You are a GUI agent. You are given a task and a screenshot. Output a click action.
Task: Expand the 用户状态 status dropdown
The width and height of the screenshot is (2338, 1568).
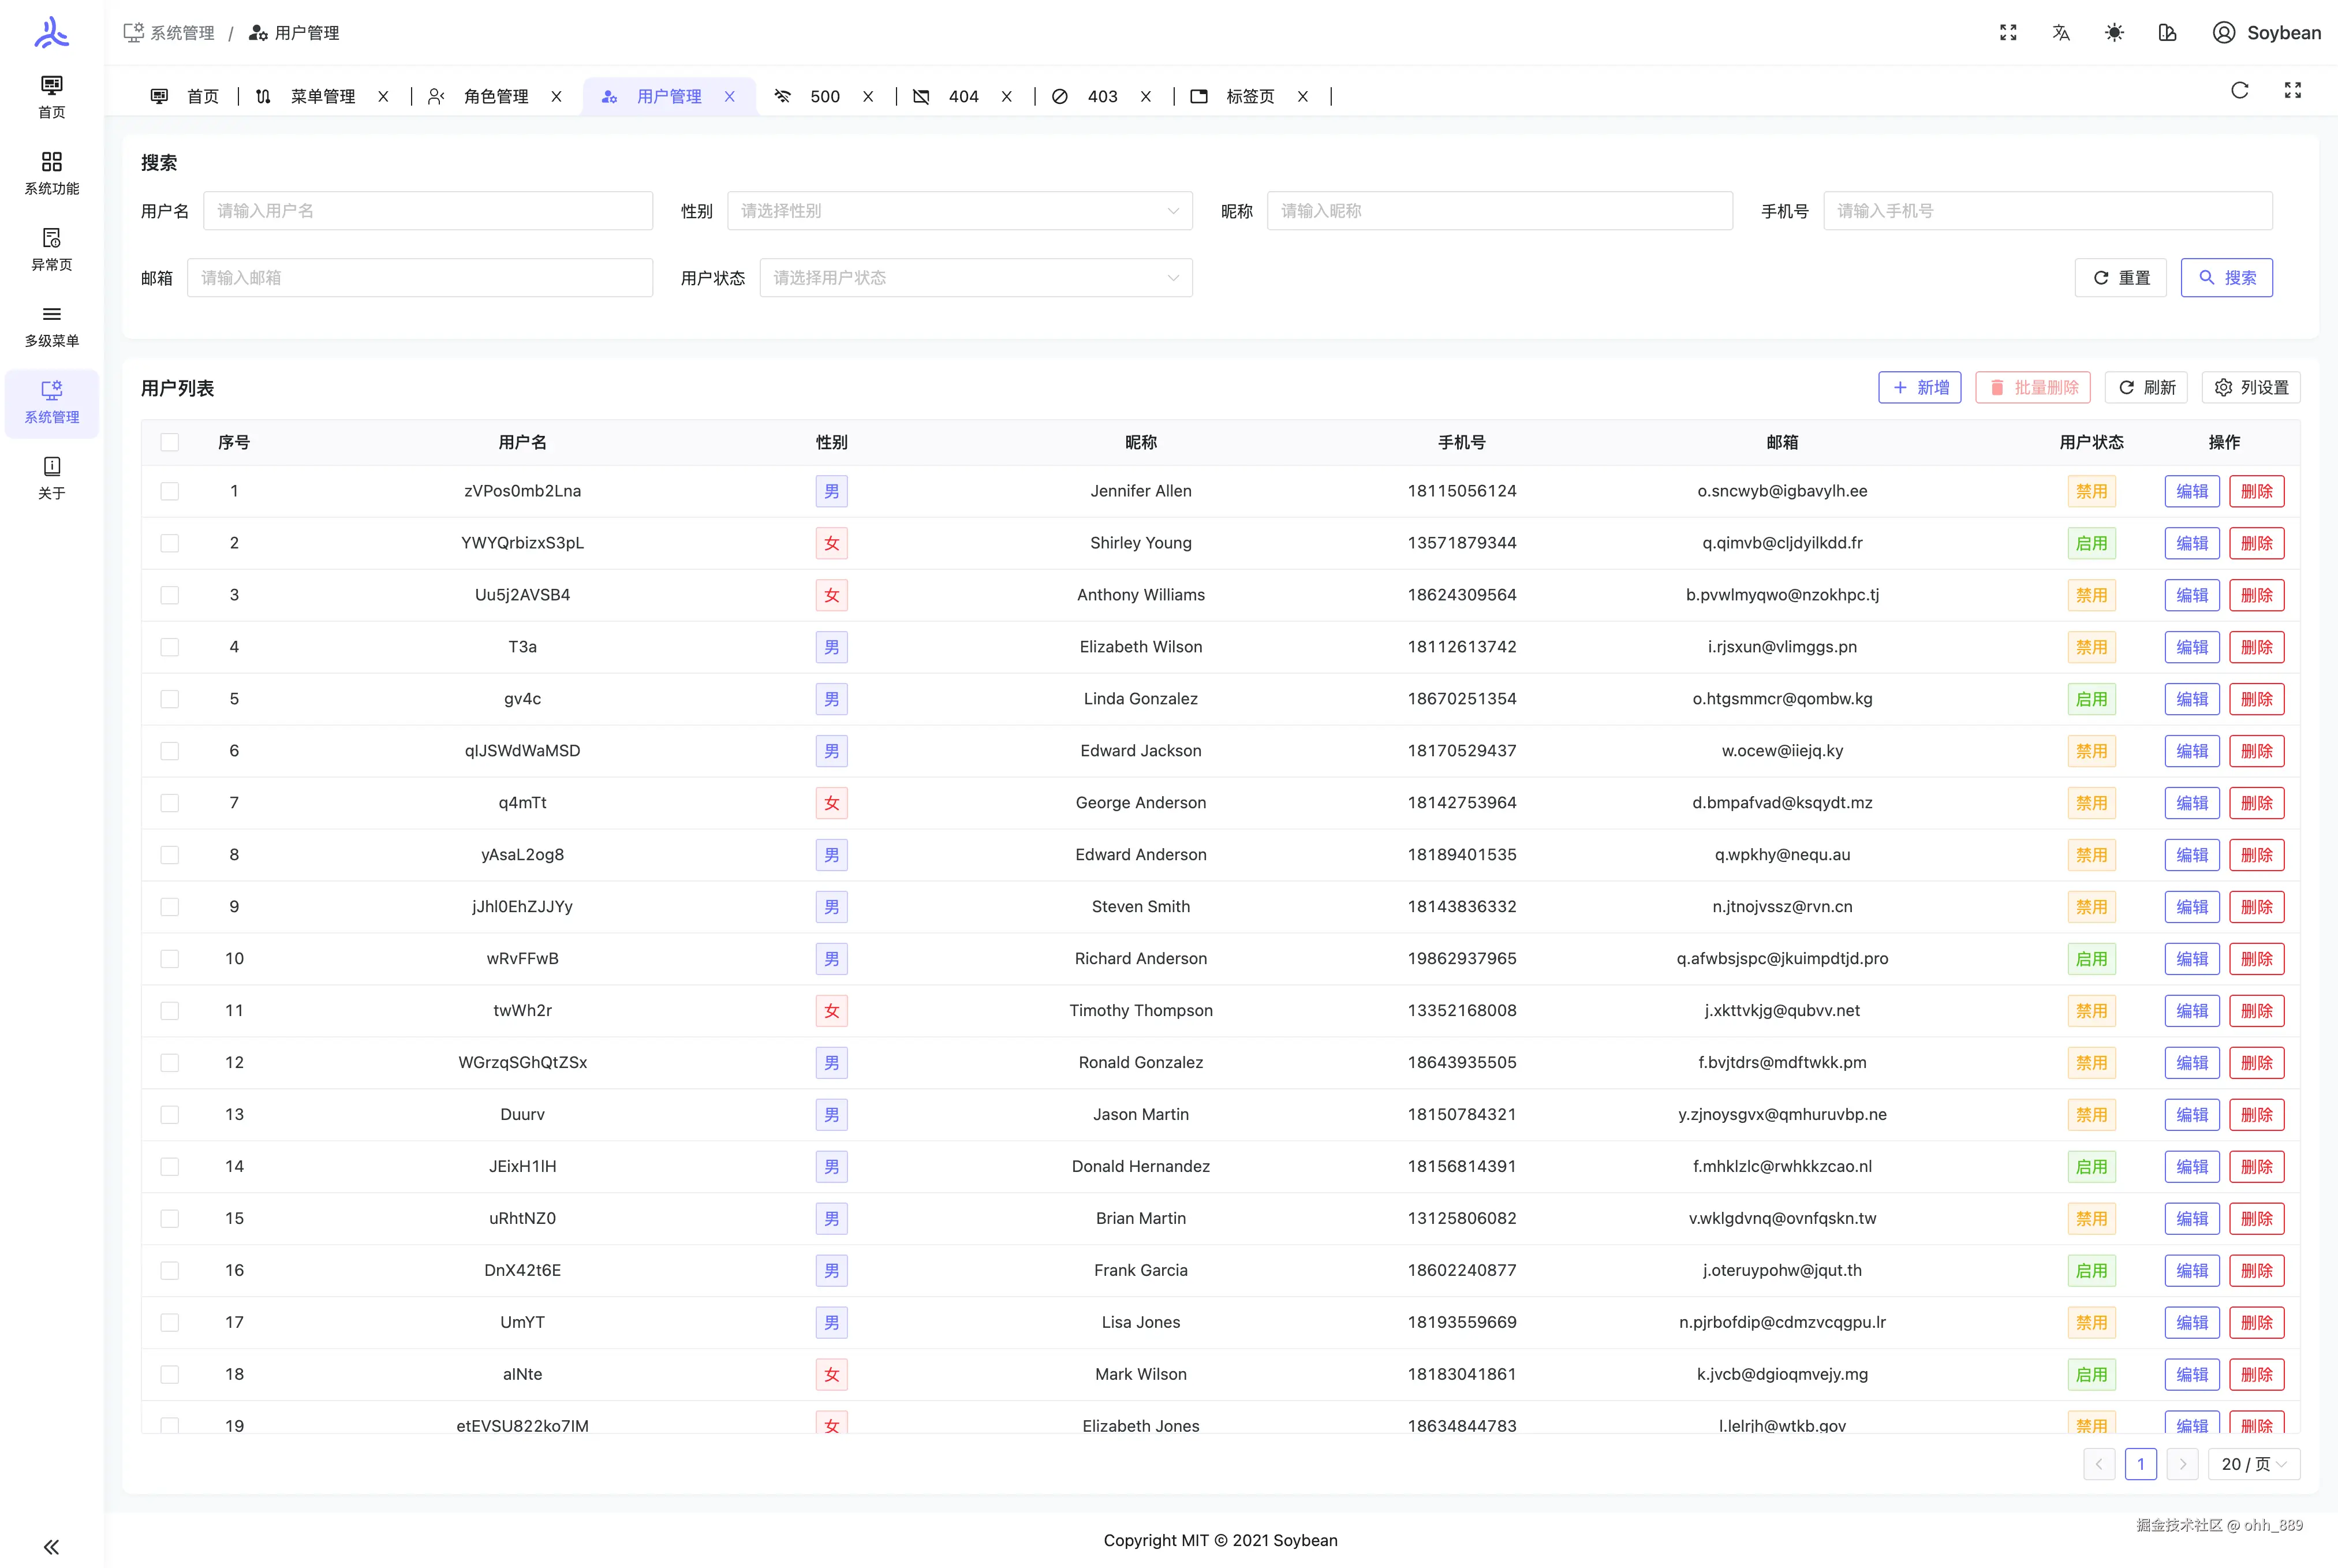tap(975, 278)
